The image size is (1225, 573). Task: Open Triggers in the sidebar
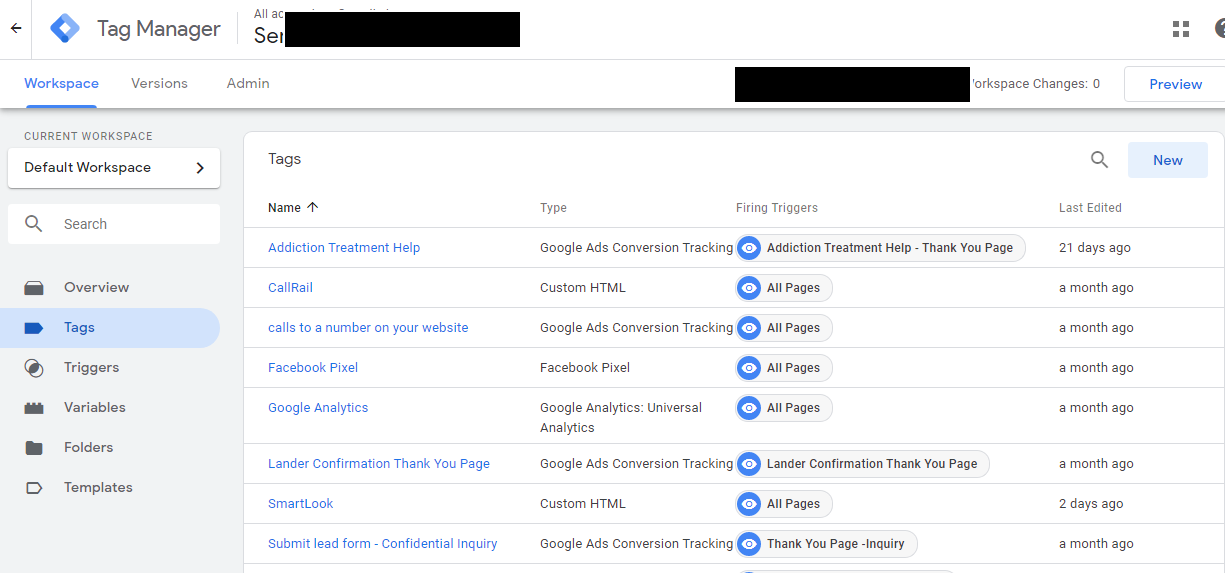pyautogui.click(x=91, y=367)
